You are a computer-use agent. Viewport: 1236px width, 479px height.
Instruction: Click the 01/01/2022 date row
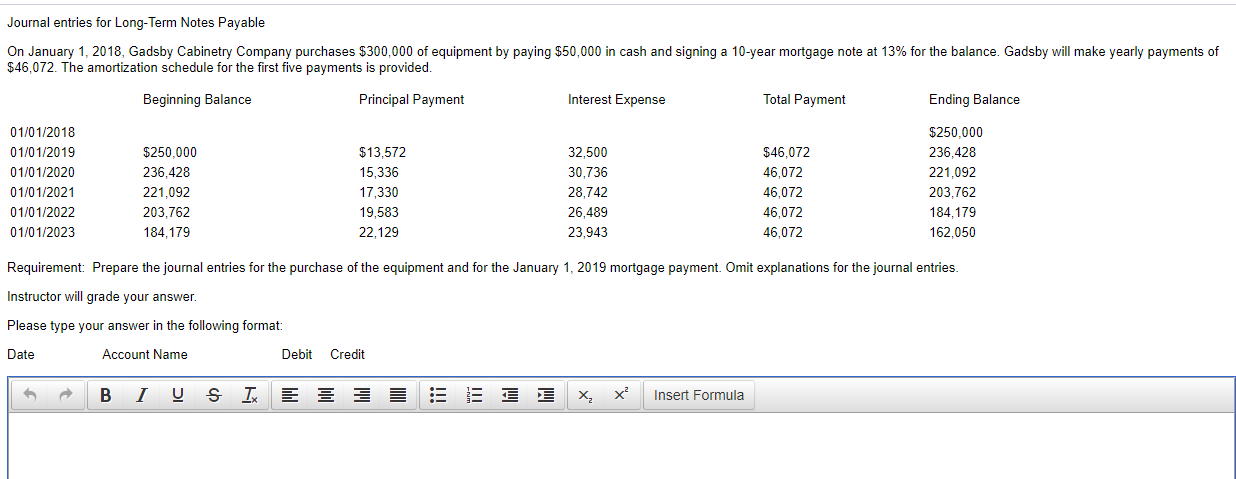coord(42,212)
